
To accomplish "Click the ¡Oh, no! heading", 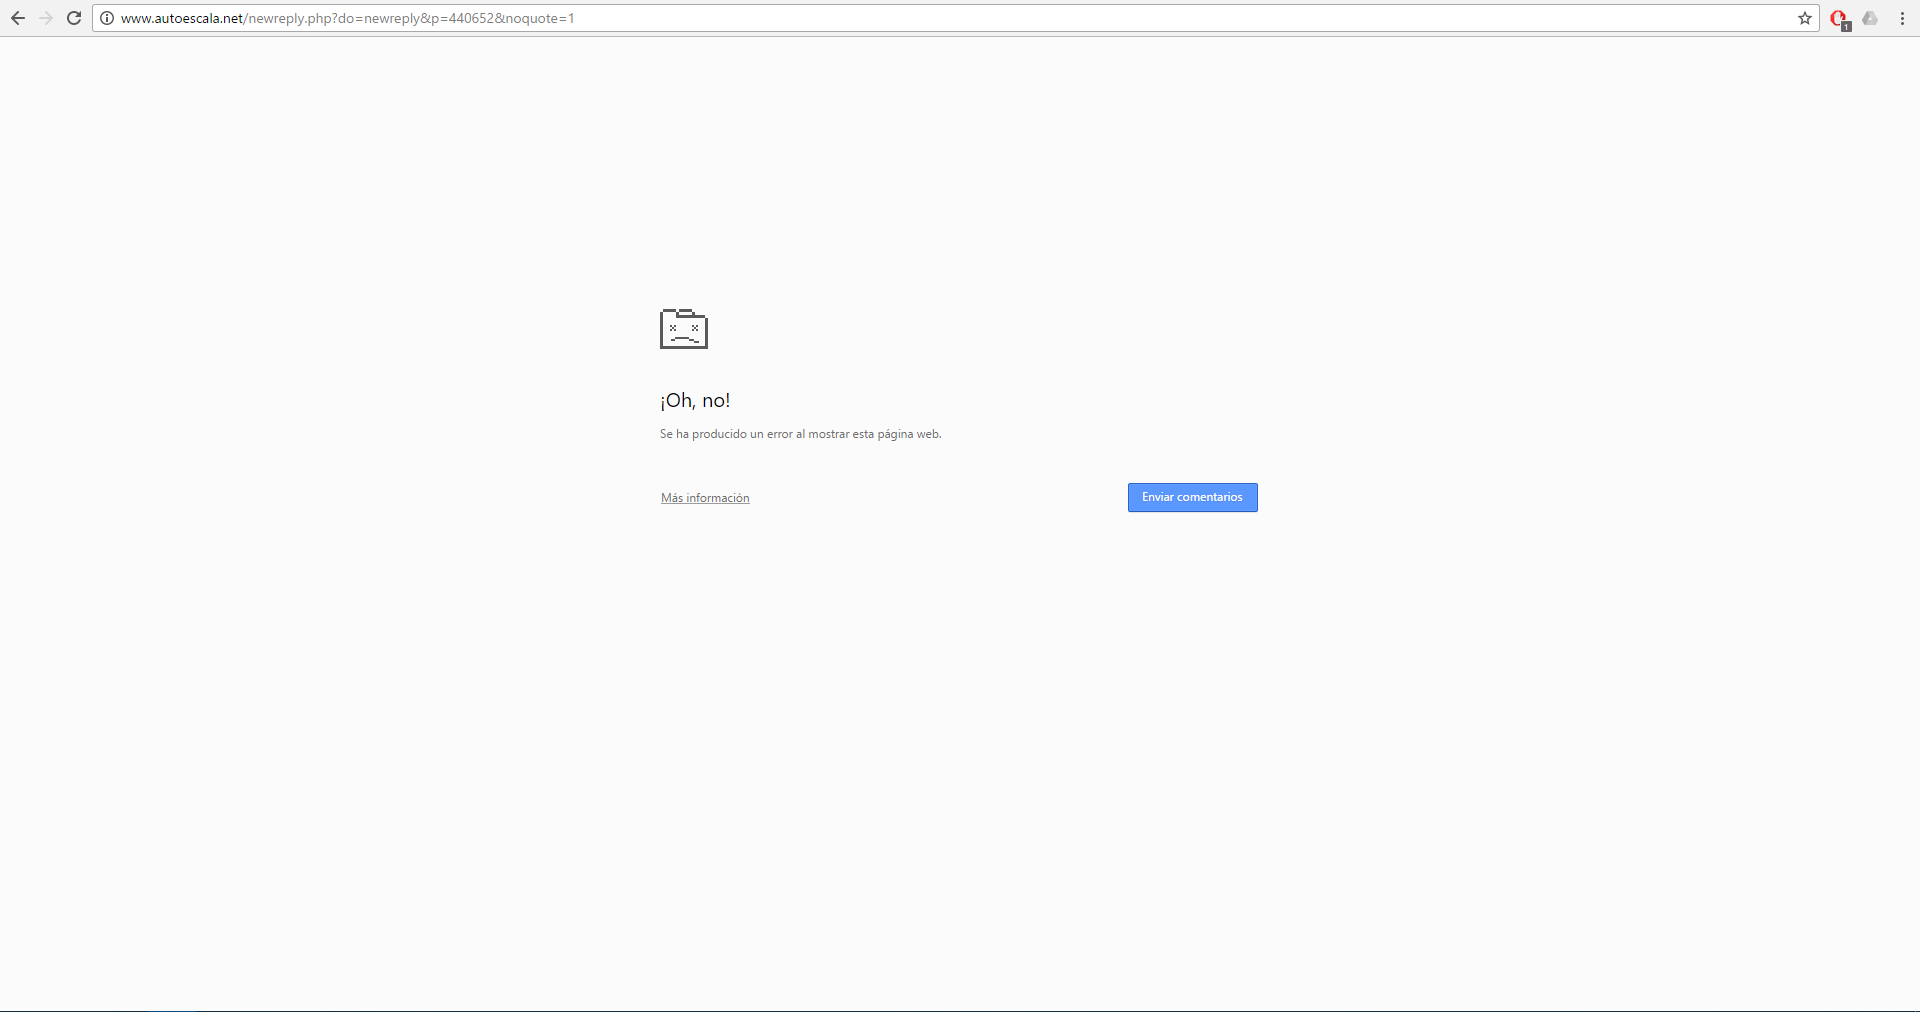I will click(x=695, y=401).
